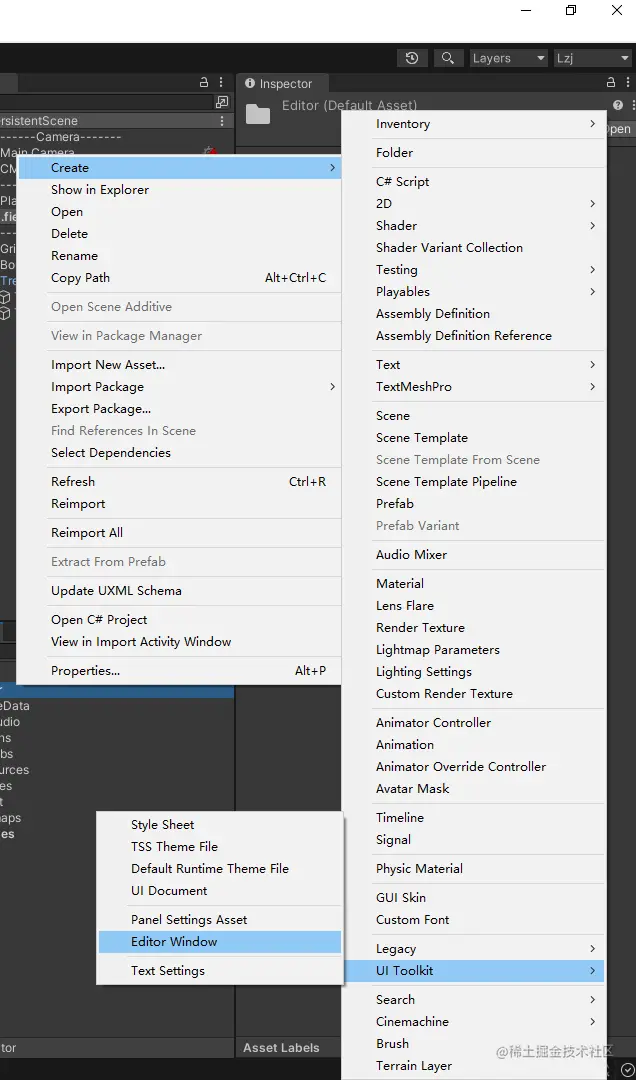Choose Open C# Project
This screenshot has width=636, height=1080.
pos(179,620)
